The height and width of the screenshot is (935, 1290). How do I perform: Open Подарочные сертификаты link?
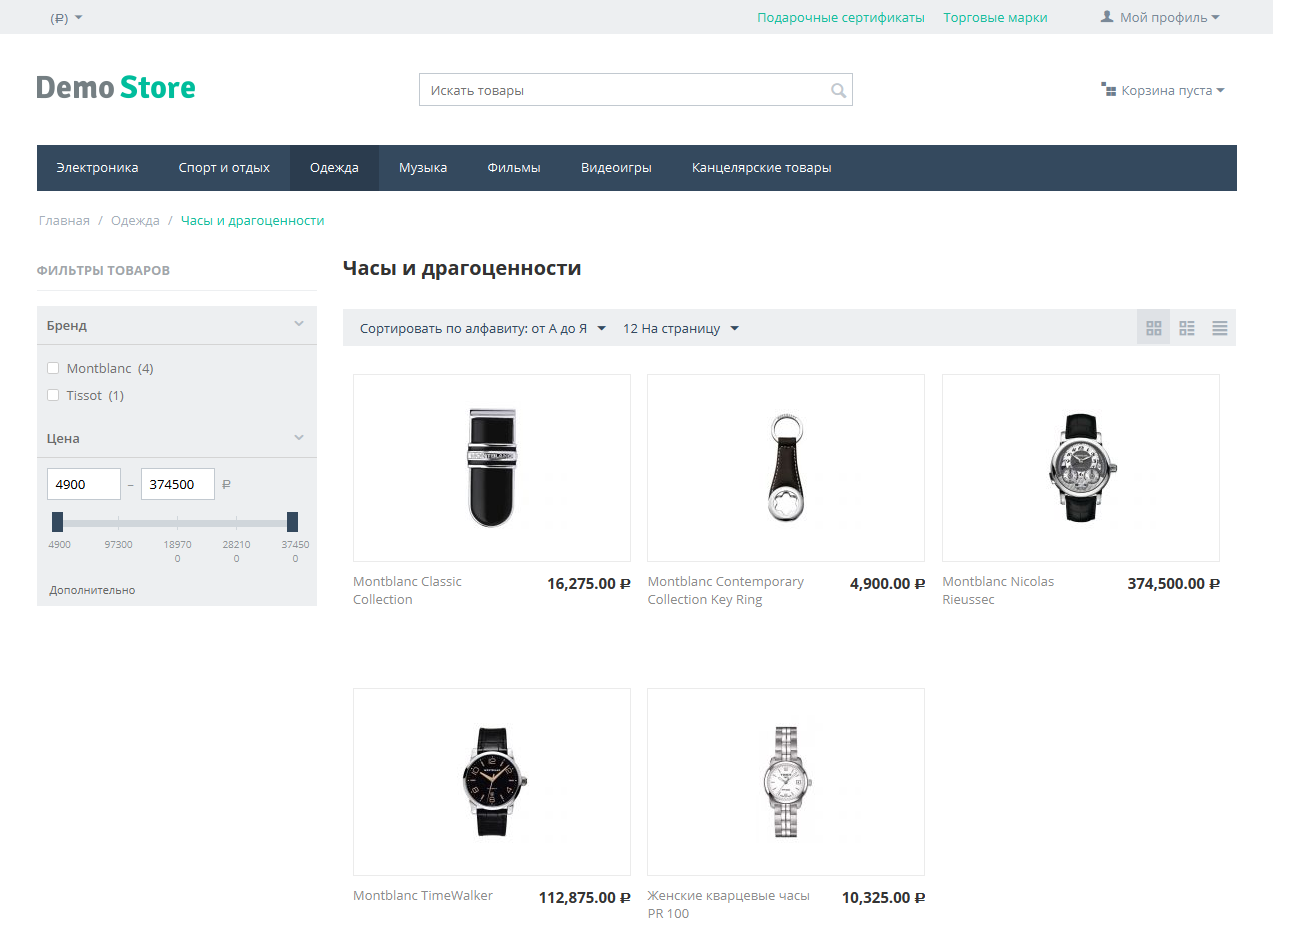(841, 18)
